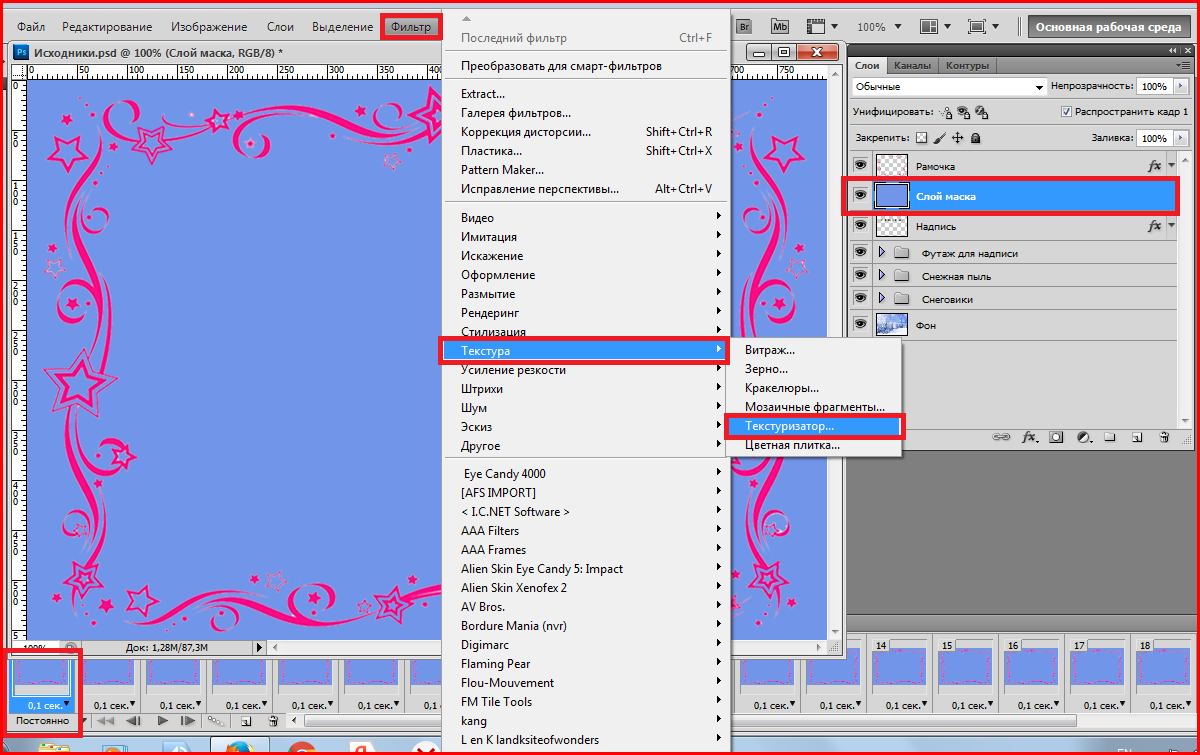Hide the Фон layer
This screenshot has width=1200, height=755.
pyautogui.click(x=860, y=325)
